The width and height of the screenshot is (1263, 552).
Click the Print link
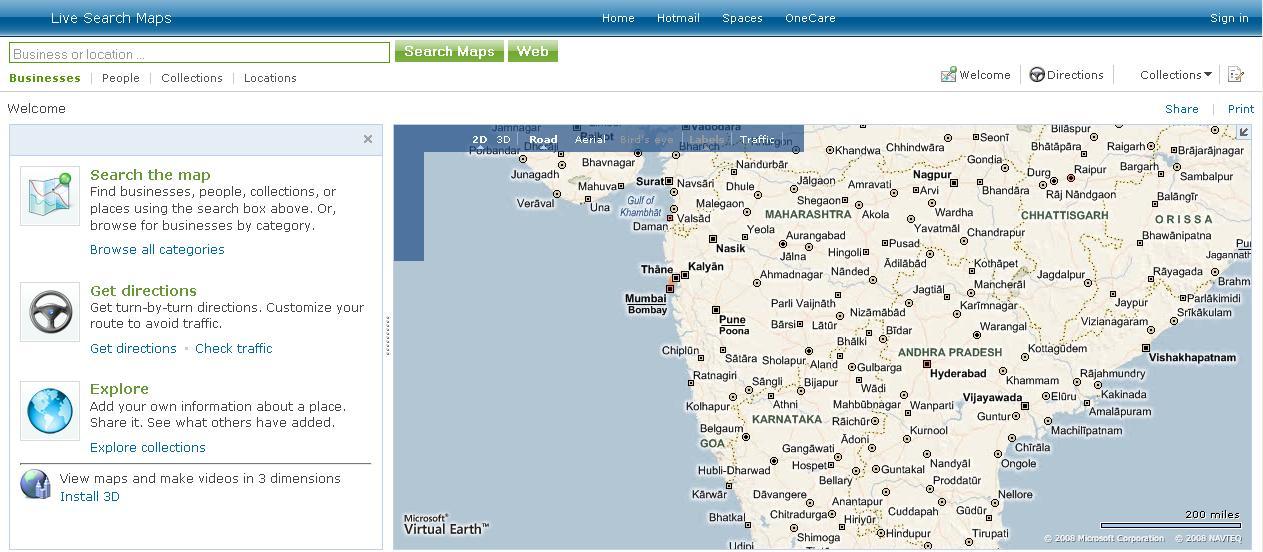[x=1241, y=109]
